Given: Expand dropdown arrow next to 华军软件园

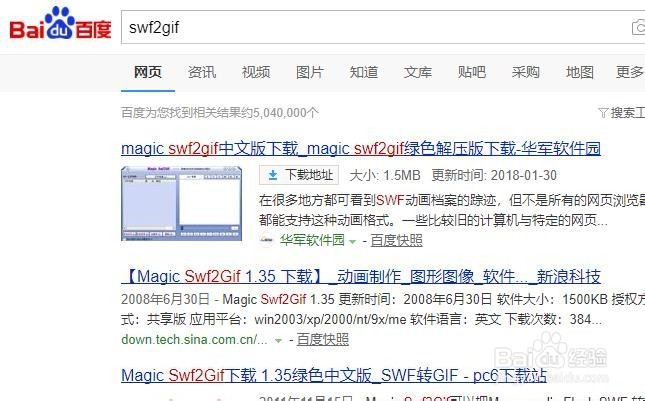Looking at the screenshot, I should (x=353, y=242).
